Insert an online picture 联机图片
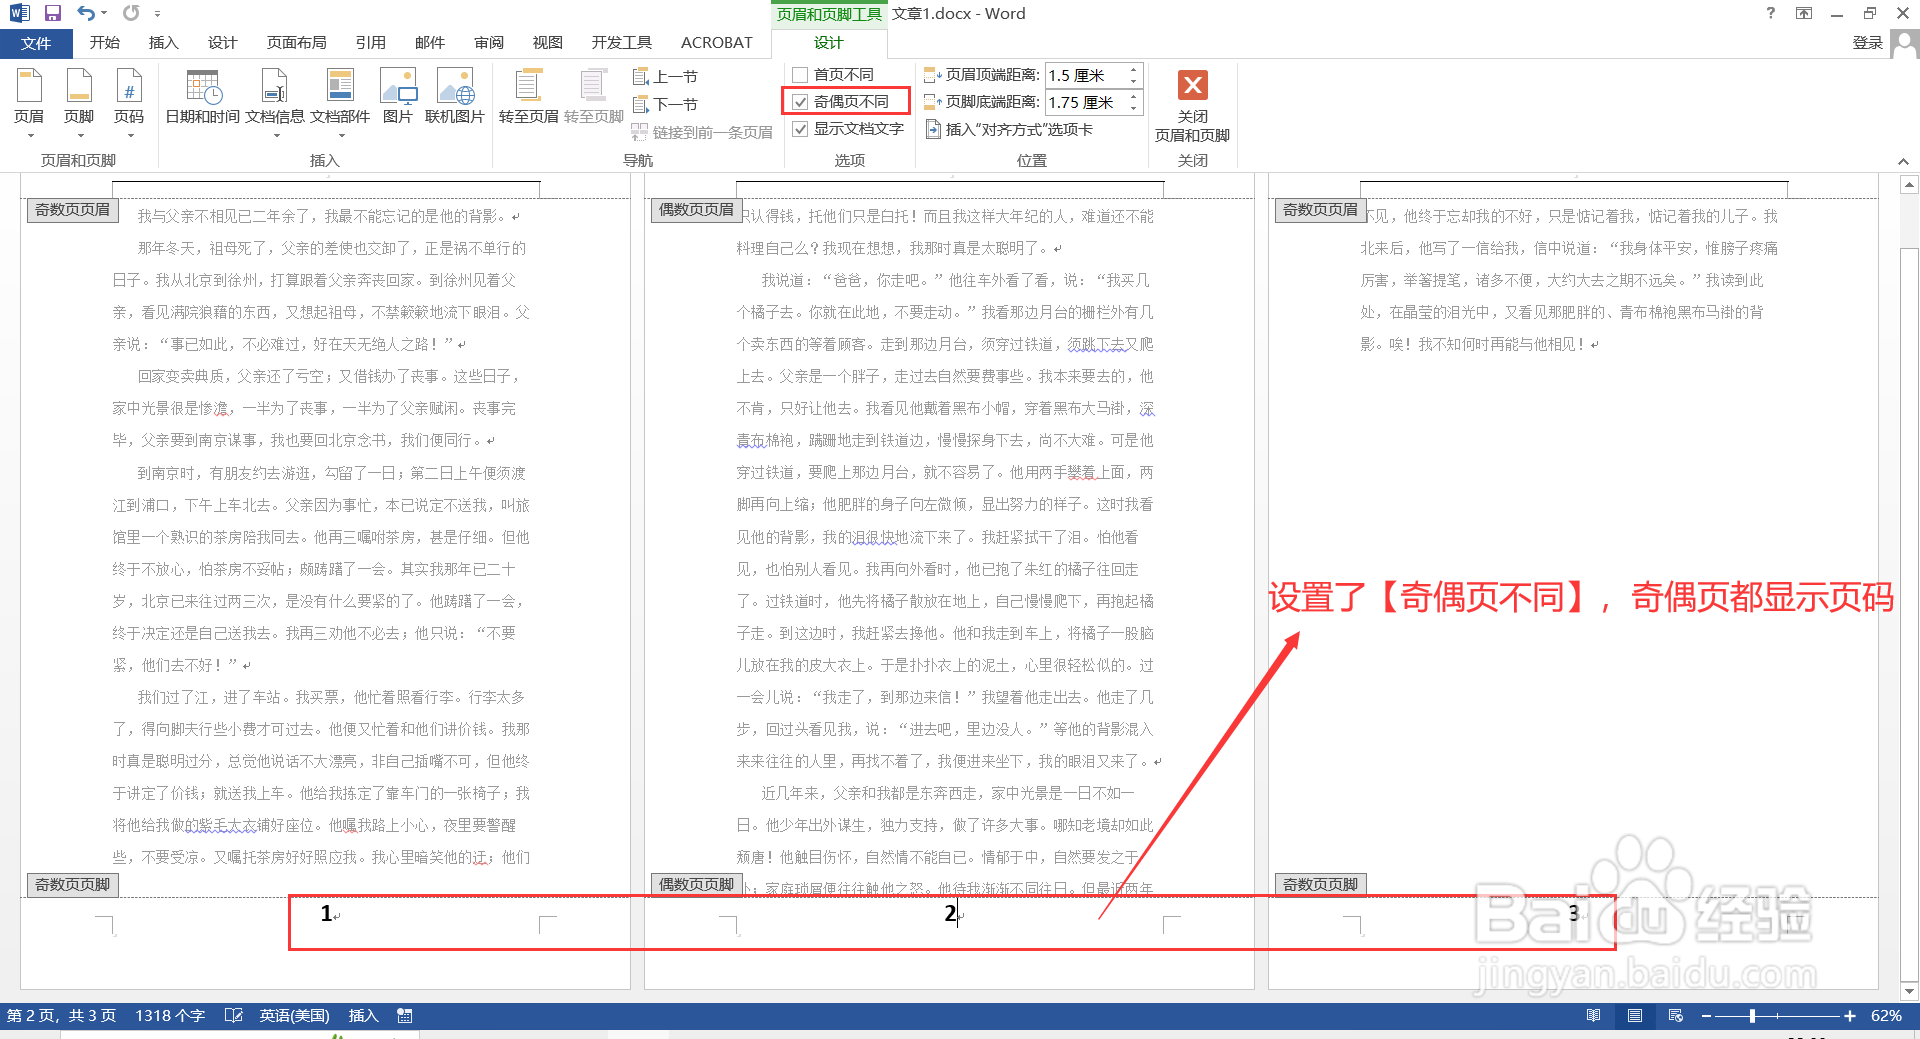The height and width of the screenshot is (1039, 1920). pos(455,95)
